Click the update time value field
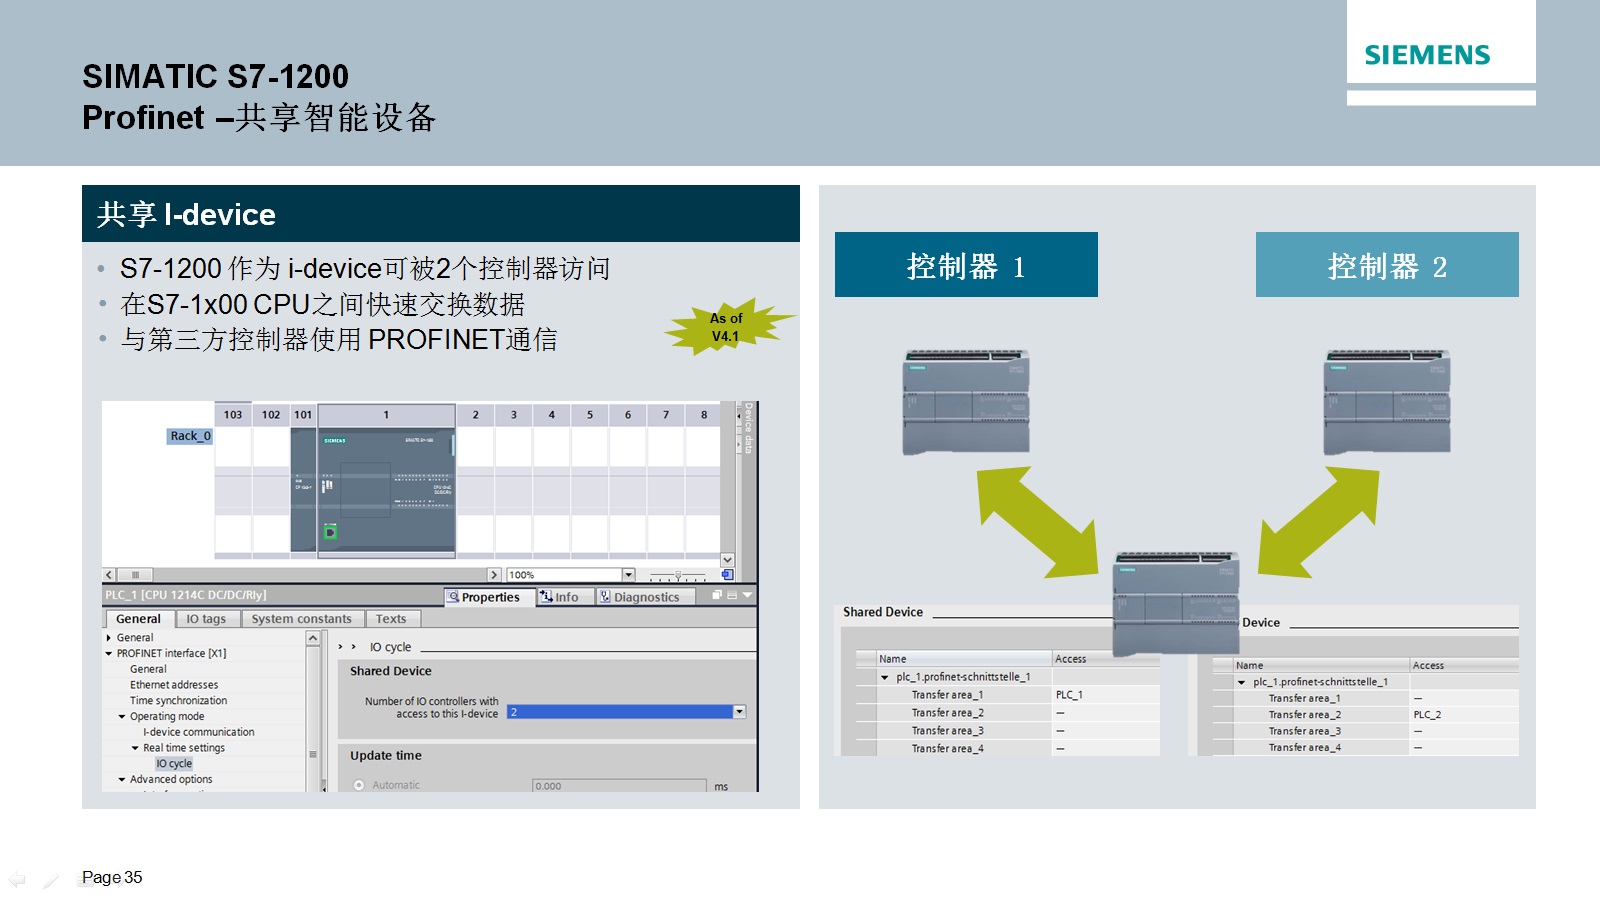 coord(619,786)
